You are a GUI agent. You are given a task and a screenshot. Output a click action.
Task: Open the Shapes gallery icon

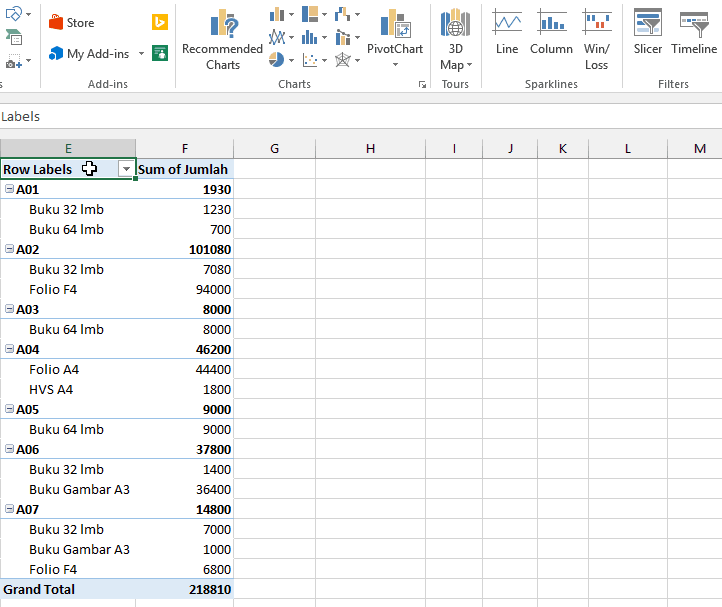click(14, 13)
